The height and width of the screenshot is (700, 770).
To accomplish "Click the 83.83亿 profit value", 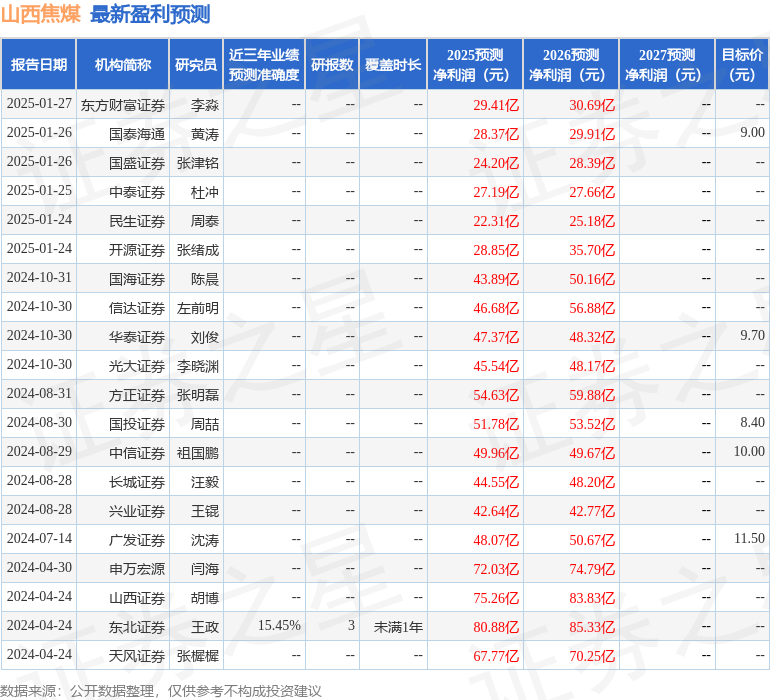I will (x=592, y=598).
